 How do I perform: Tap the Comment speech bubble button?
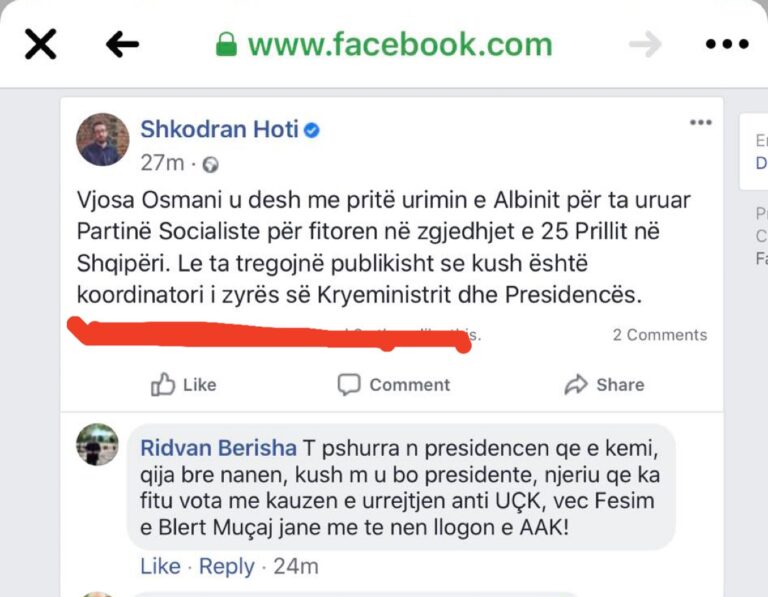coord(393,385)
